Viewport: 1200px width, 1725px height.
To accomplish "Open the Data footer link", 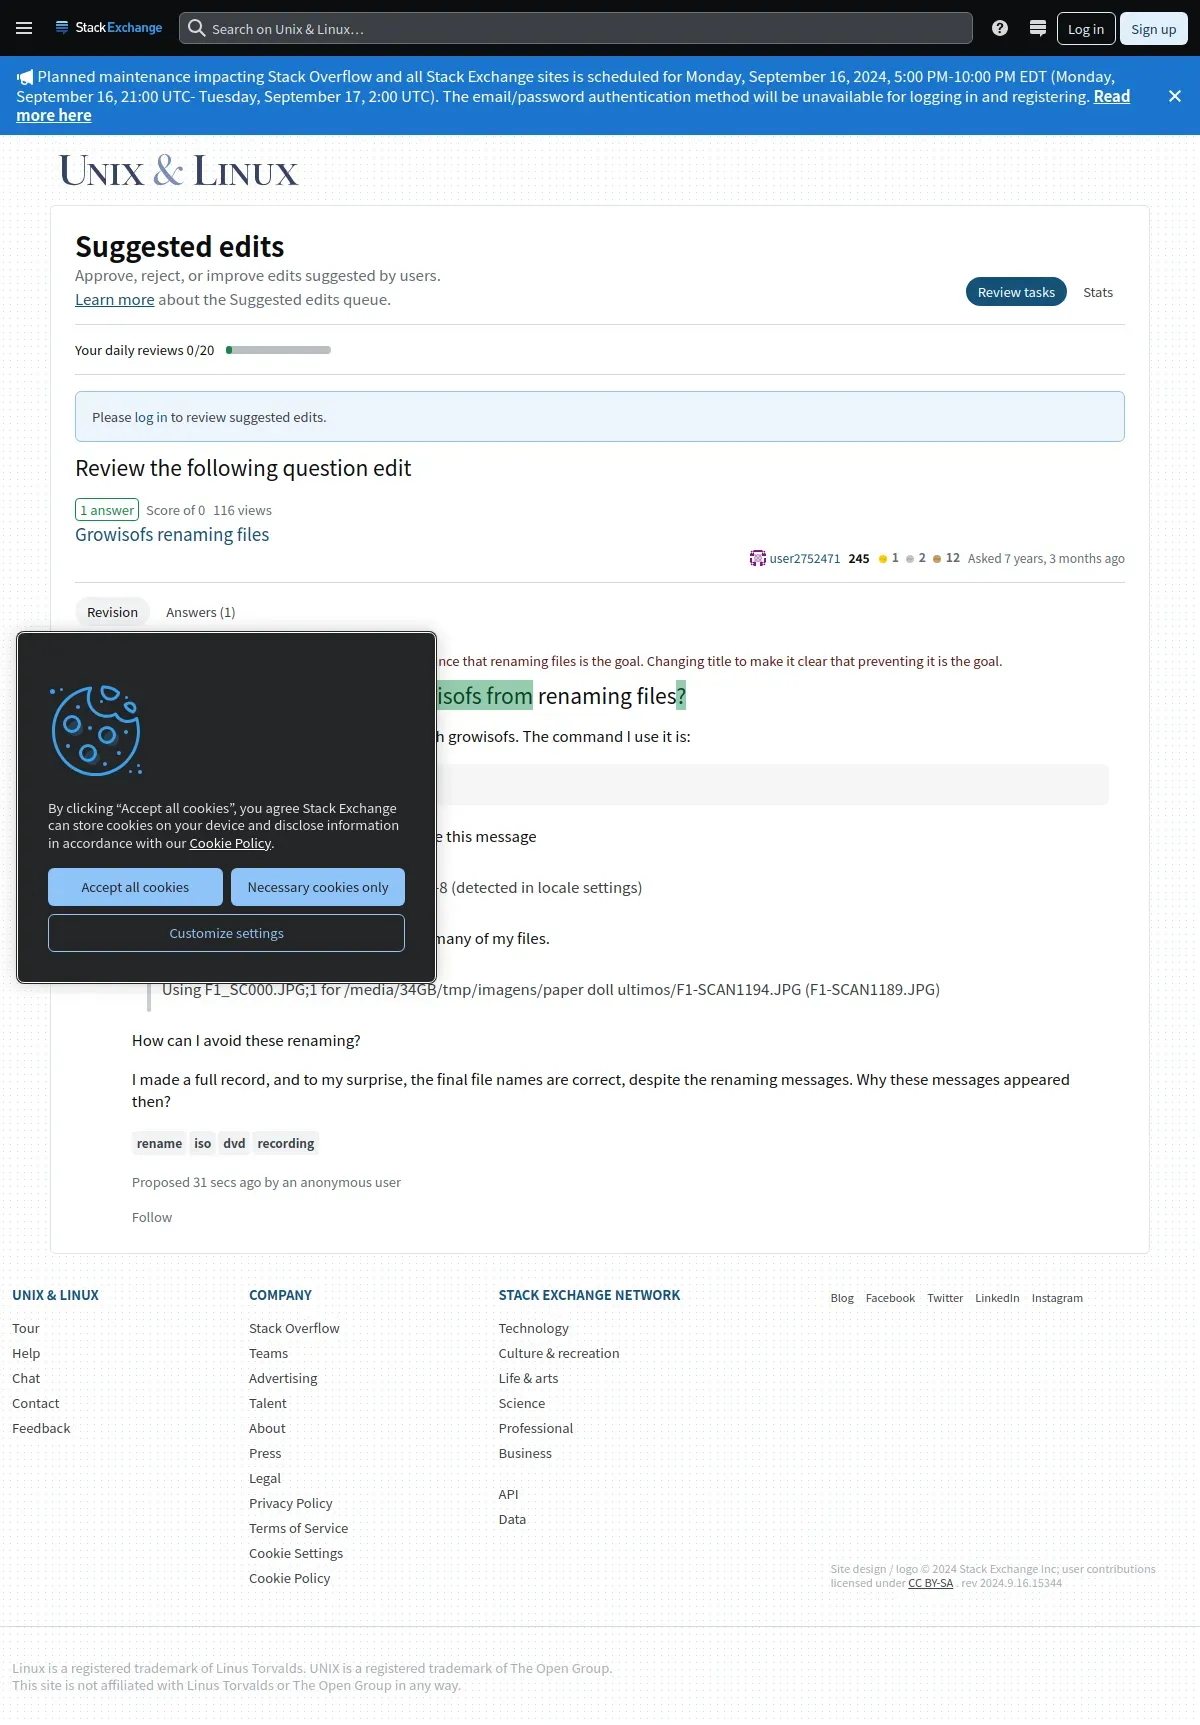I will pos(512,1519).
